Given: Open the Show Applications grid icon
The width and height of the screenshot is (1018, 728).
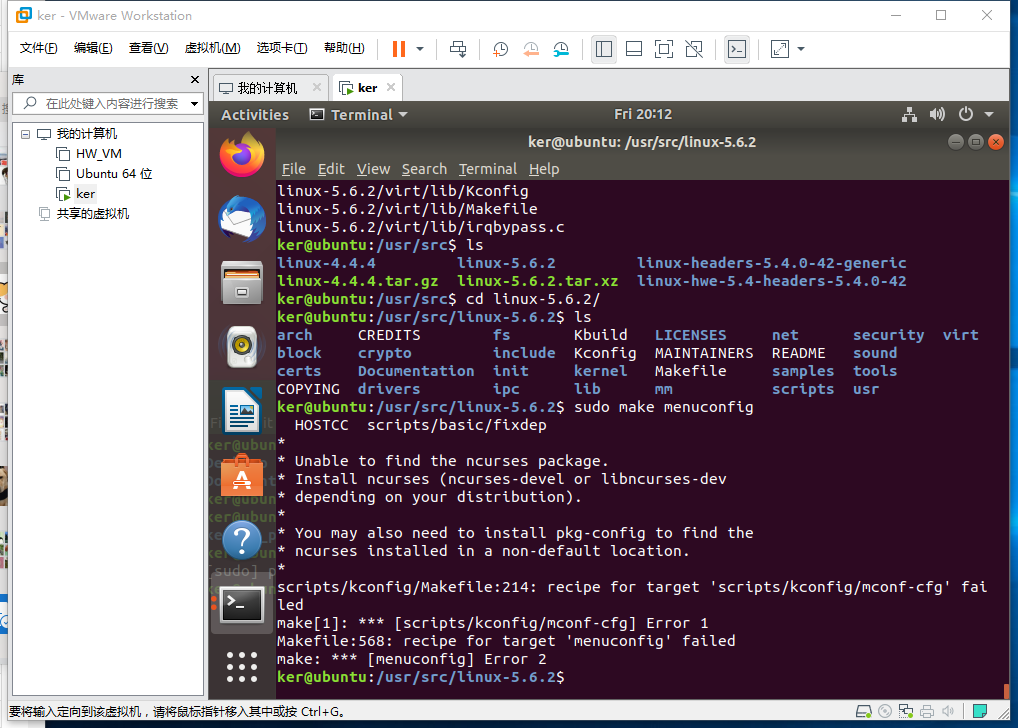Looking at the screenshot, I should tap(241, 667).
